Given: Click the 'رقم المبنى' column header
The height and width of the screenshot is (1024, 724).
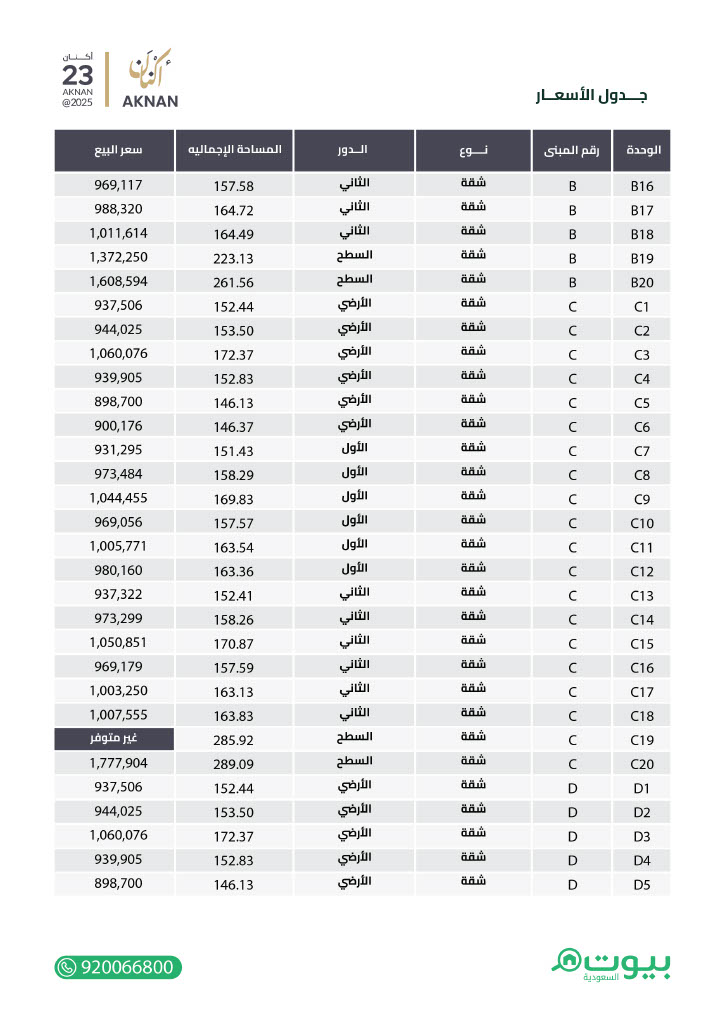Looking at the screenshot, I should click(x=572, y=150).
